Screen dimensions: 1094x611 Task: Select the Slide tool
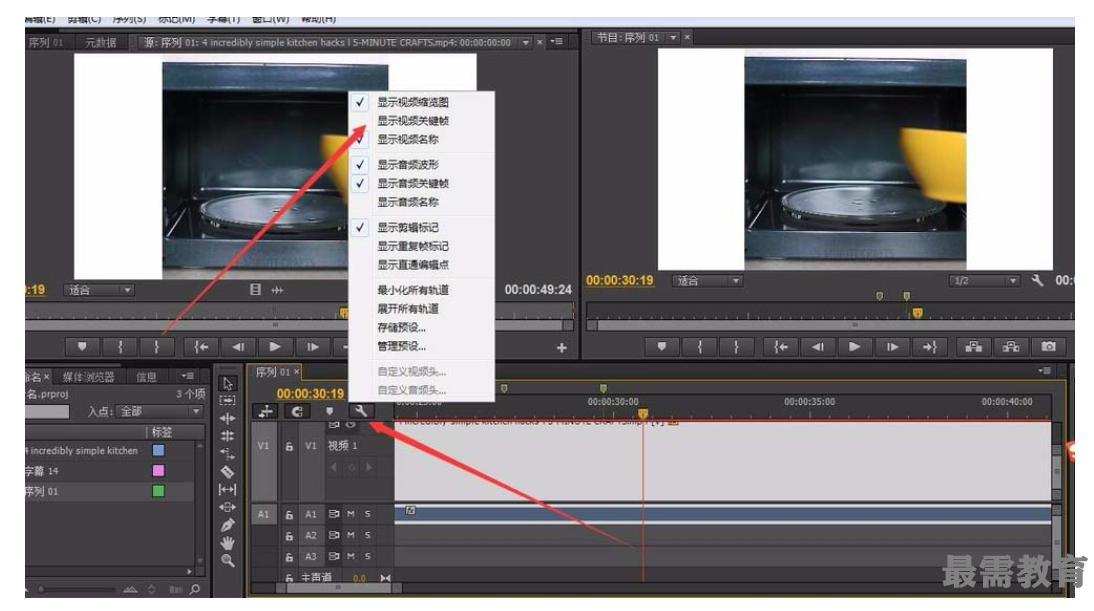click(x=227, y=507)
